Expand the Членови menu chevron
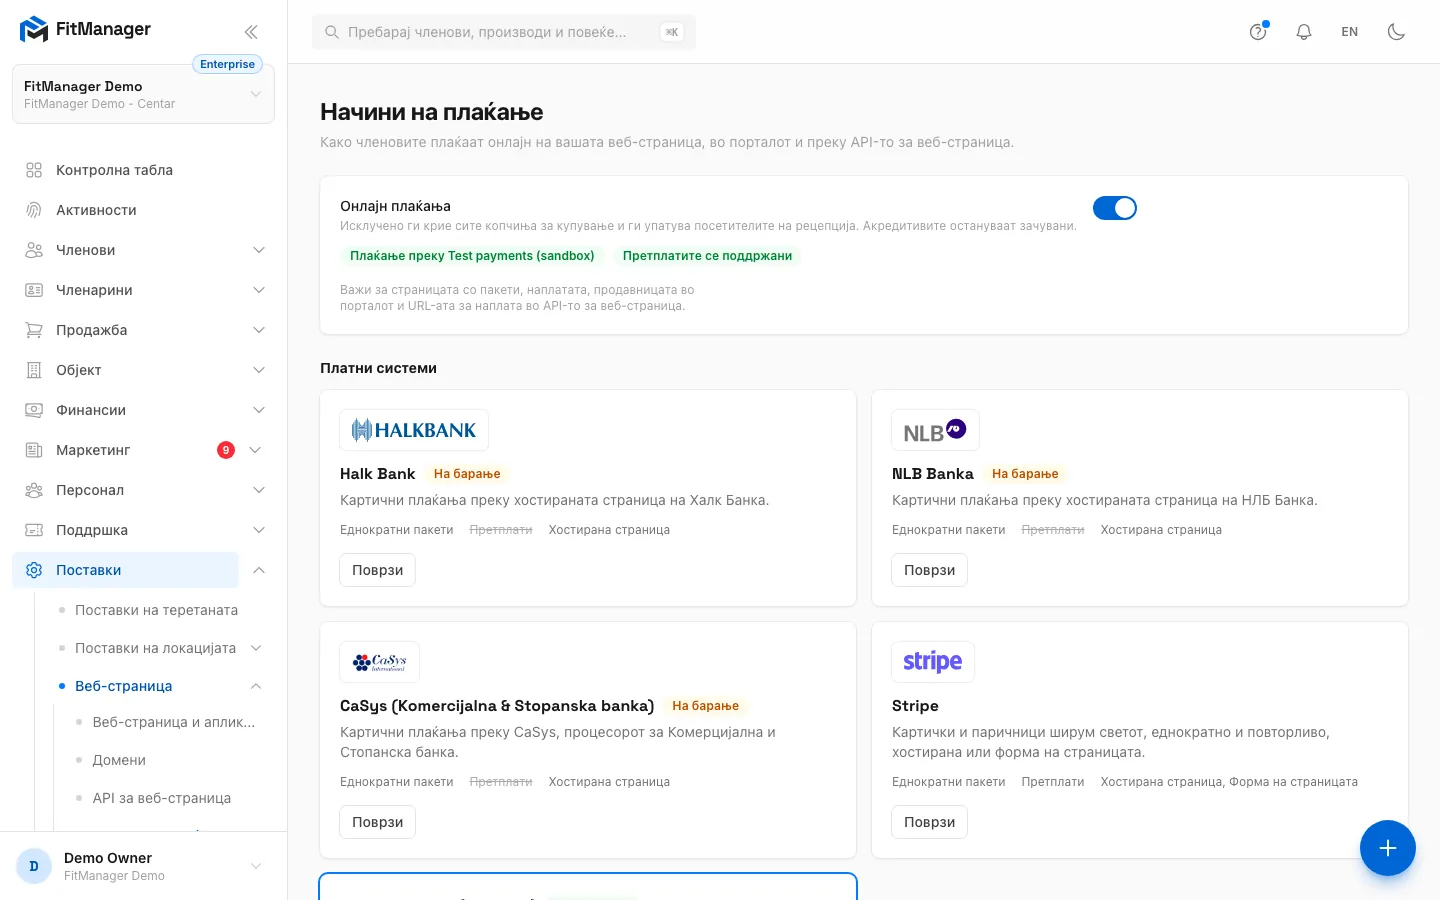The width and height of the screenshot is (1440, 900). [x=259, y=250]
